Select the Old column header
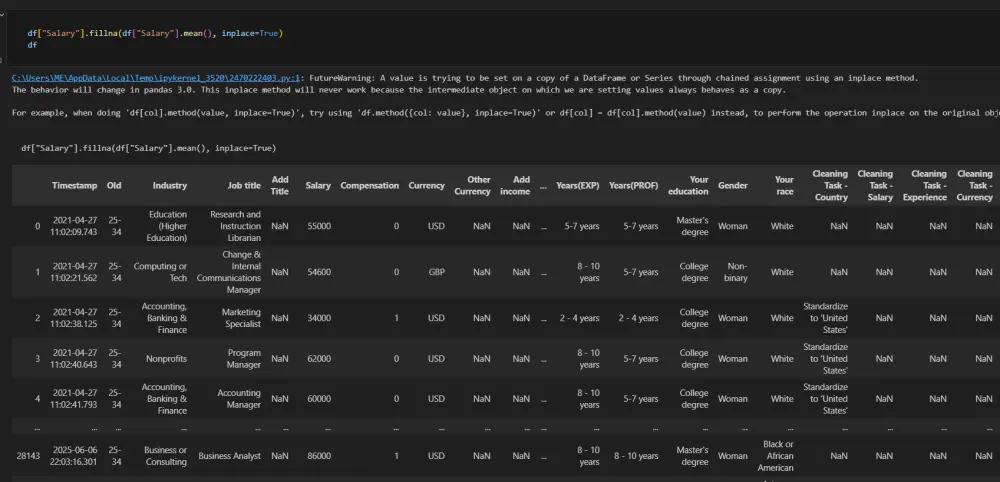 pyautogui.click(x=114, y=186)
